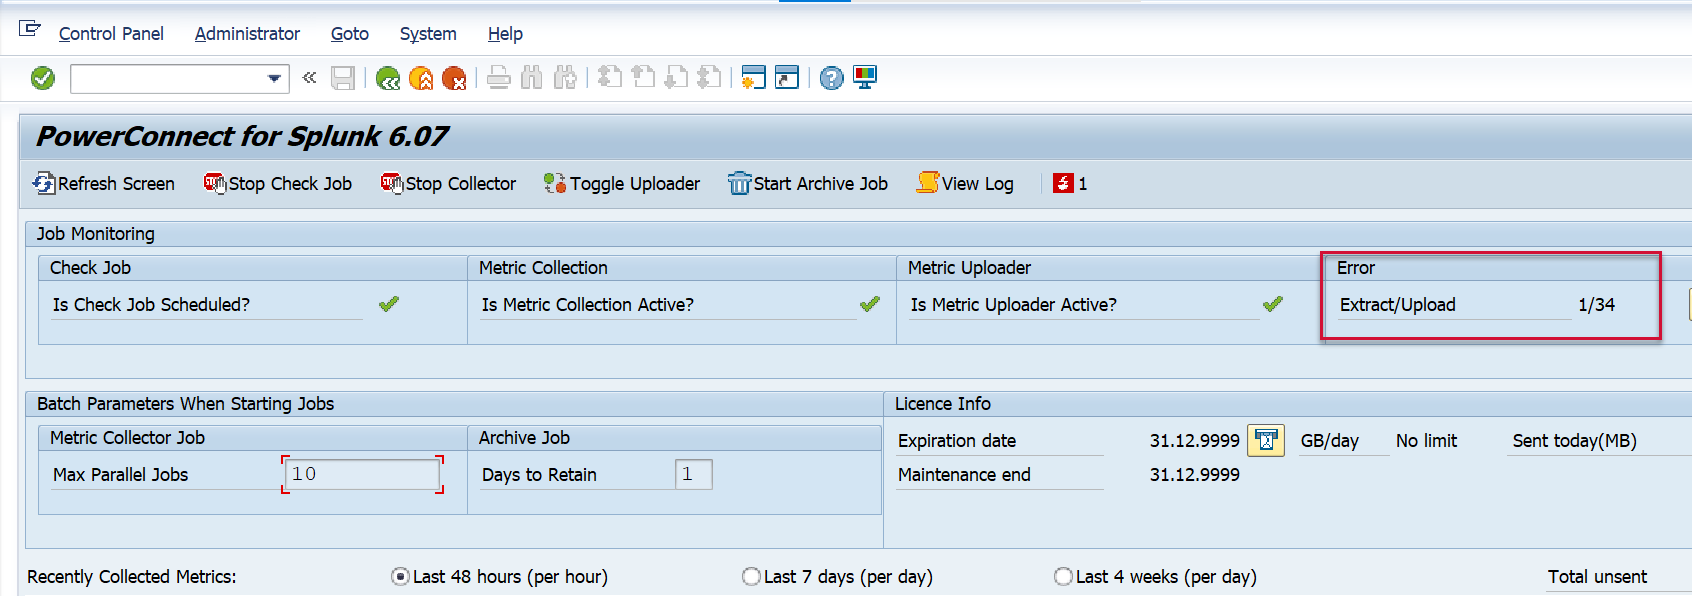Click the Customize Local Layout monitor icon
The height and width of the screenshot is (596, 1692).
[x=865, y=78]
